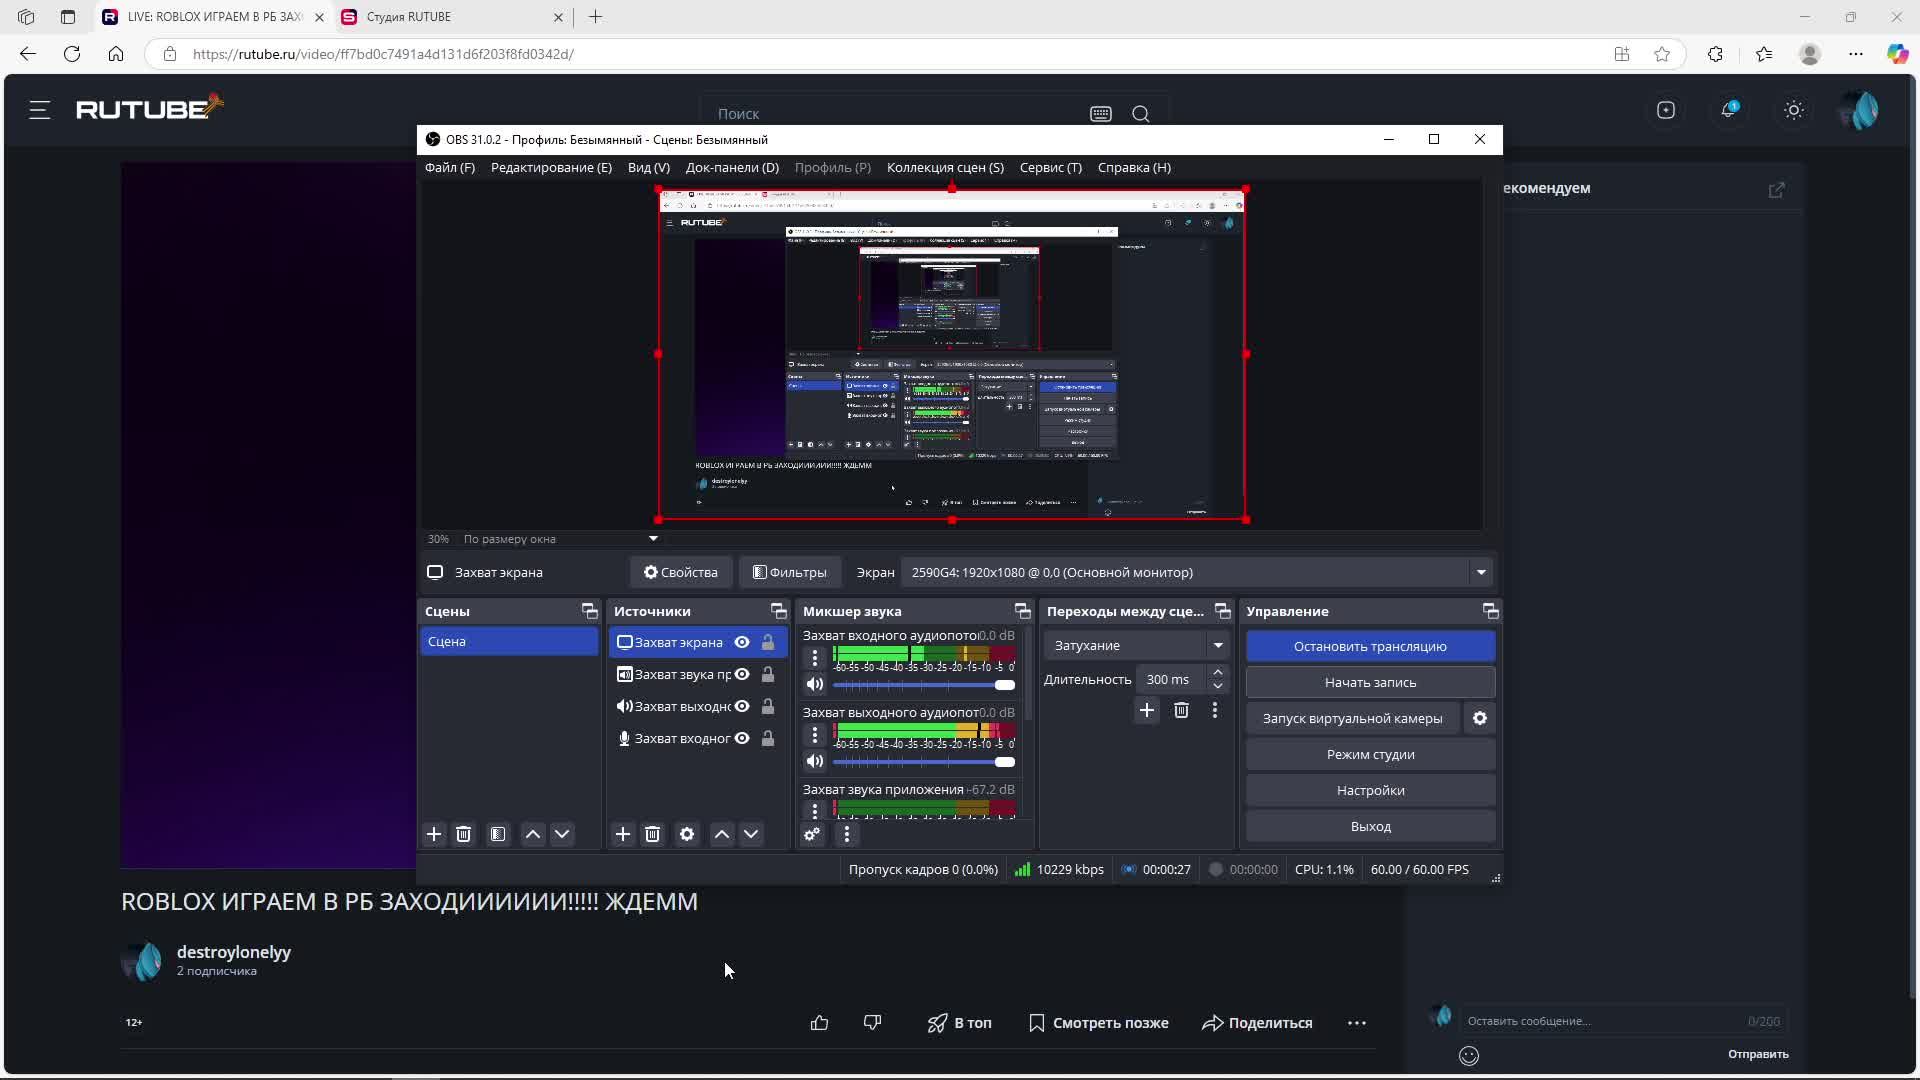The height and width of the screenshot is (1080, 1920).
Task: Undock the Controls (Управление) panel
Action: (x=1490, y=611)
